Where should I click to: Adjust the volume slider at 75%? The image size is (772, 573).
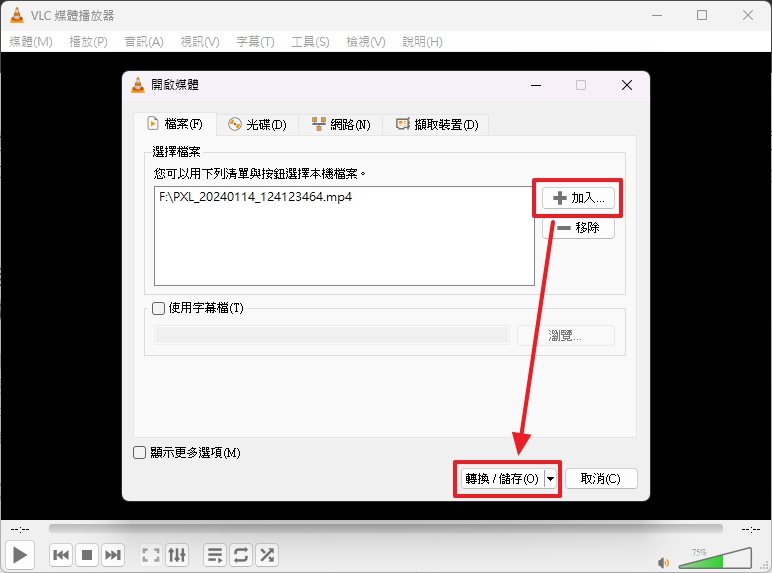point(722,558)
